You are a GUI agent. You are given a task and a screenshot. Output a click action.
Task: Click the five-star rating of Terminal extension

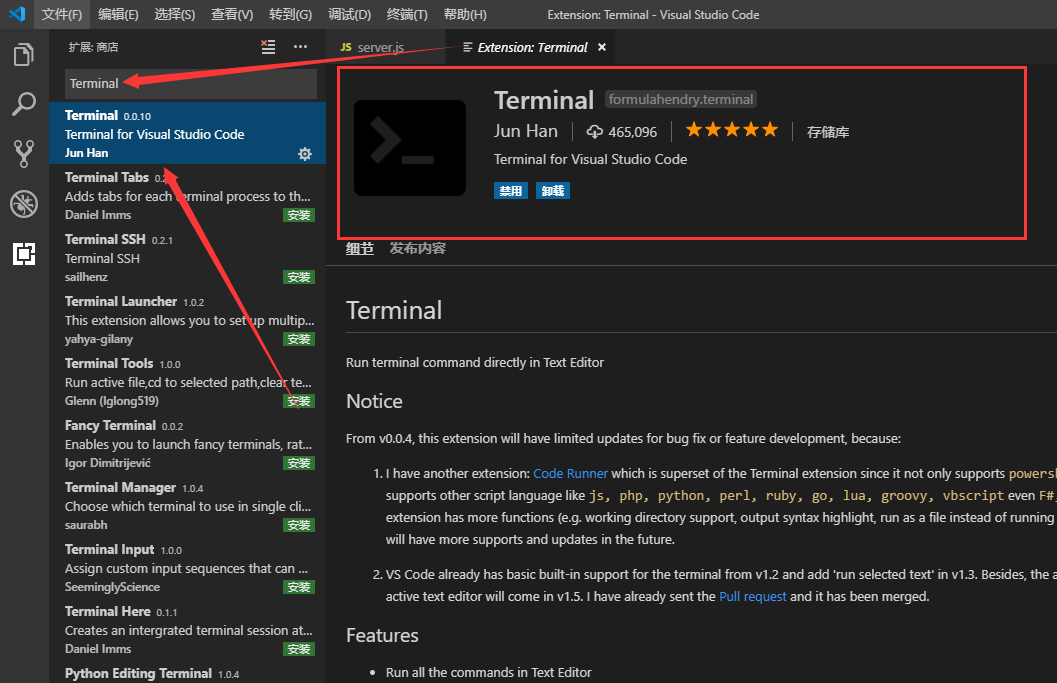pyautogui.click(x=732, y=129)
